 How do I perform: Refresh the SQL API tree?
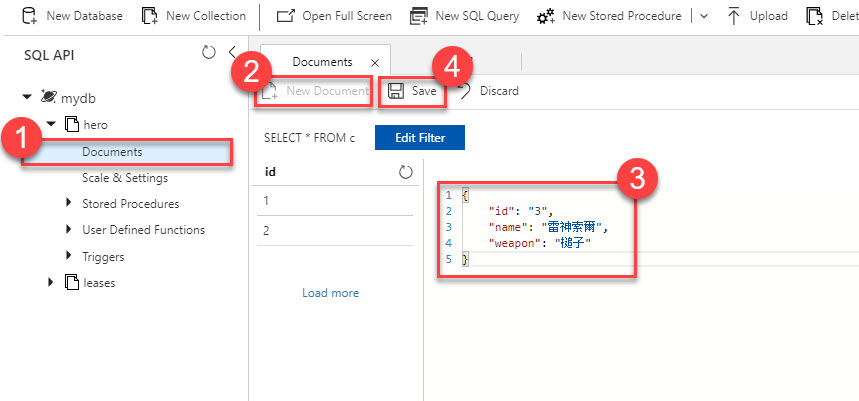[208, 52]
